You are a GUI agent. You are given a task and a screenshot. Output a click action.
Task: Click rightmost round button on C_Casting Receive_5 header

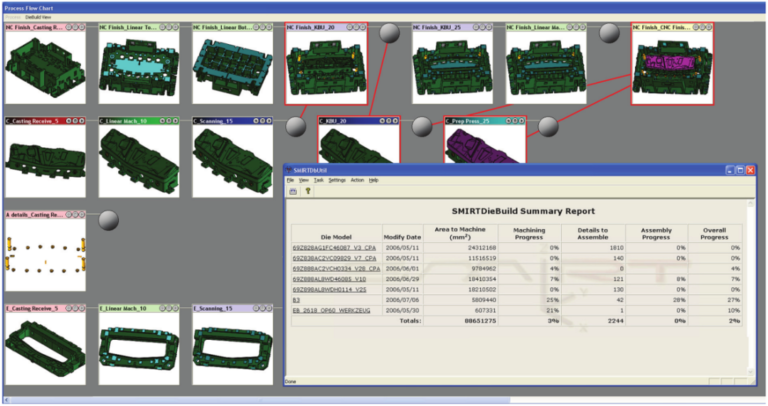pos(82,120)
